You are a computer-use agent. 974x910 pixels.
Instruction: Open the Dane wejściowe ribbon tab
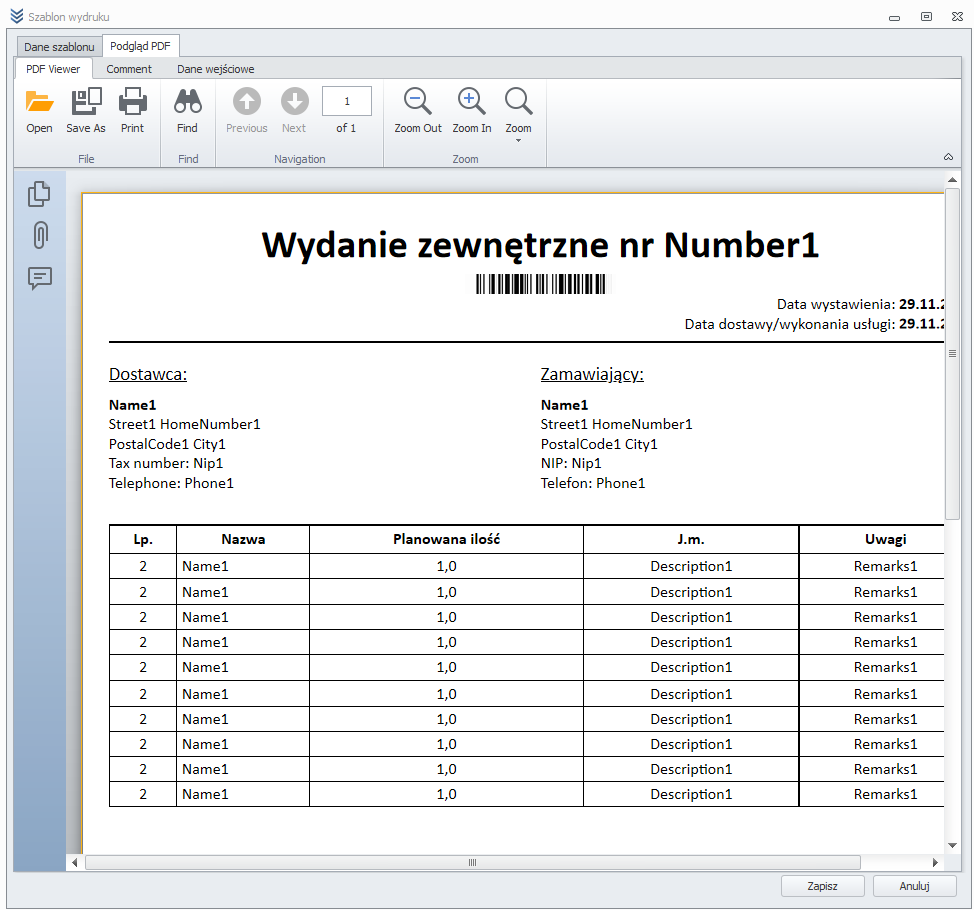pyautogui.click(x=216, y=69)
